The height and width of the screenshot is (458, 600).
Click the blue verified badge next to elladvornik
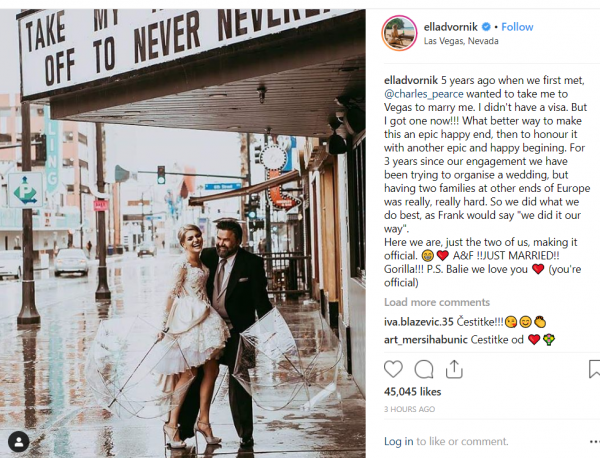coord(486,27)
